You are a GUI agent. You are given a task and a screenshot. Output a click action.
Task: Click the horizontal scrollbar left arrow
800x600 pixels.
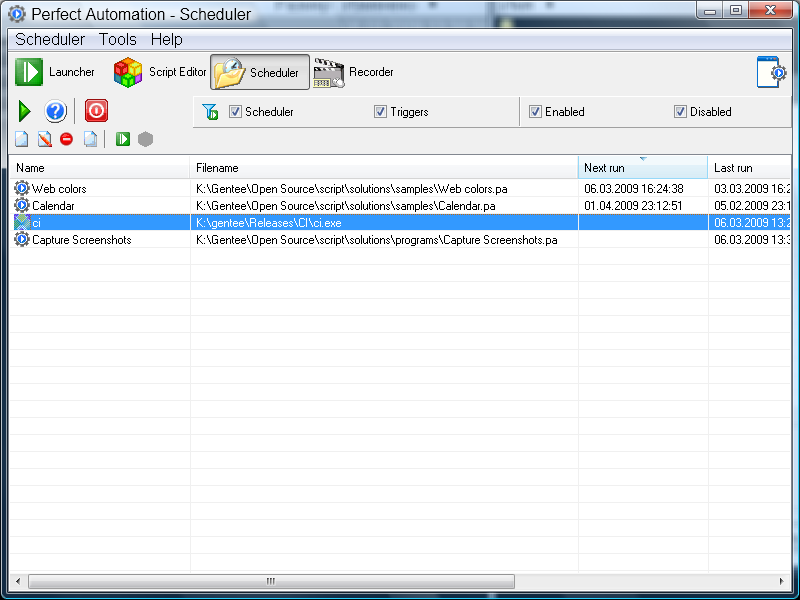tap(18, 581)
